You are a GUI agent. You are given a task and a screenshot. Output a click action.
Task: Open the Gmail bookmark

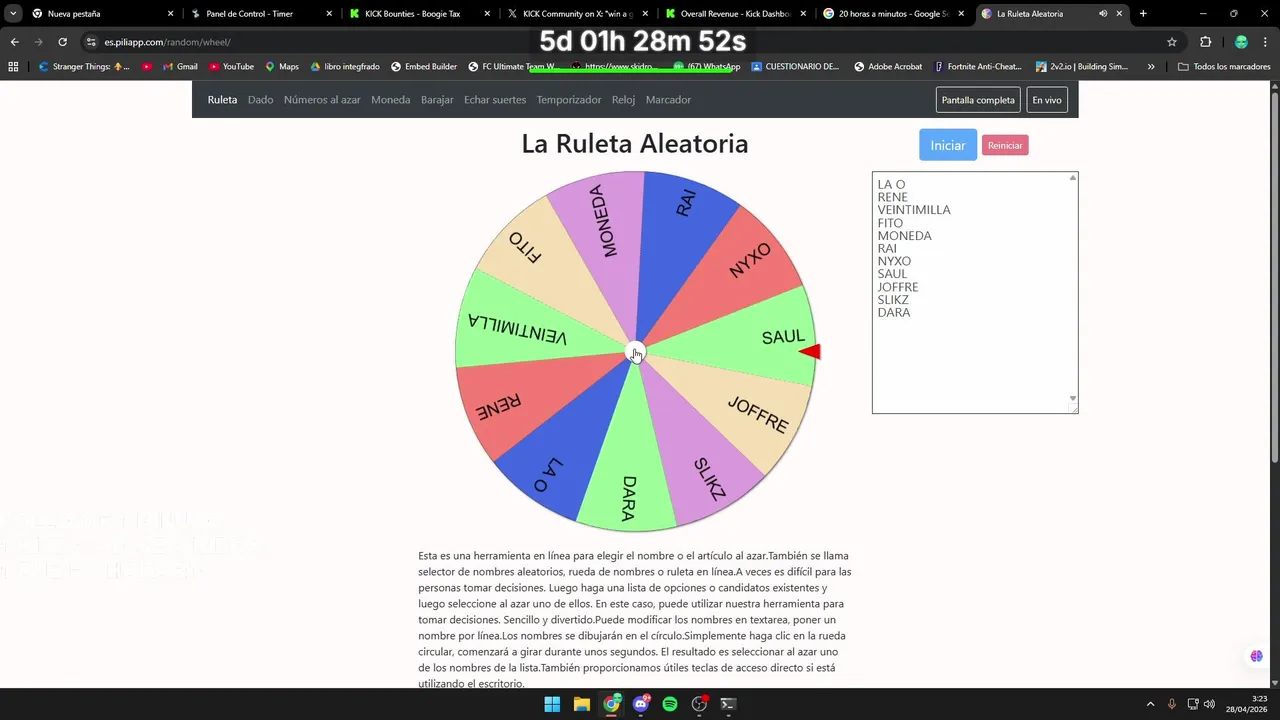(x=178, y=67)
